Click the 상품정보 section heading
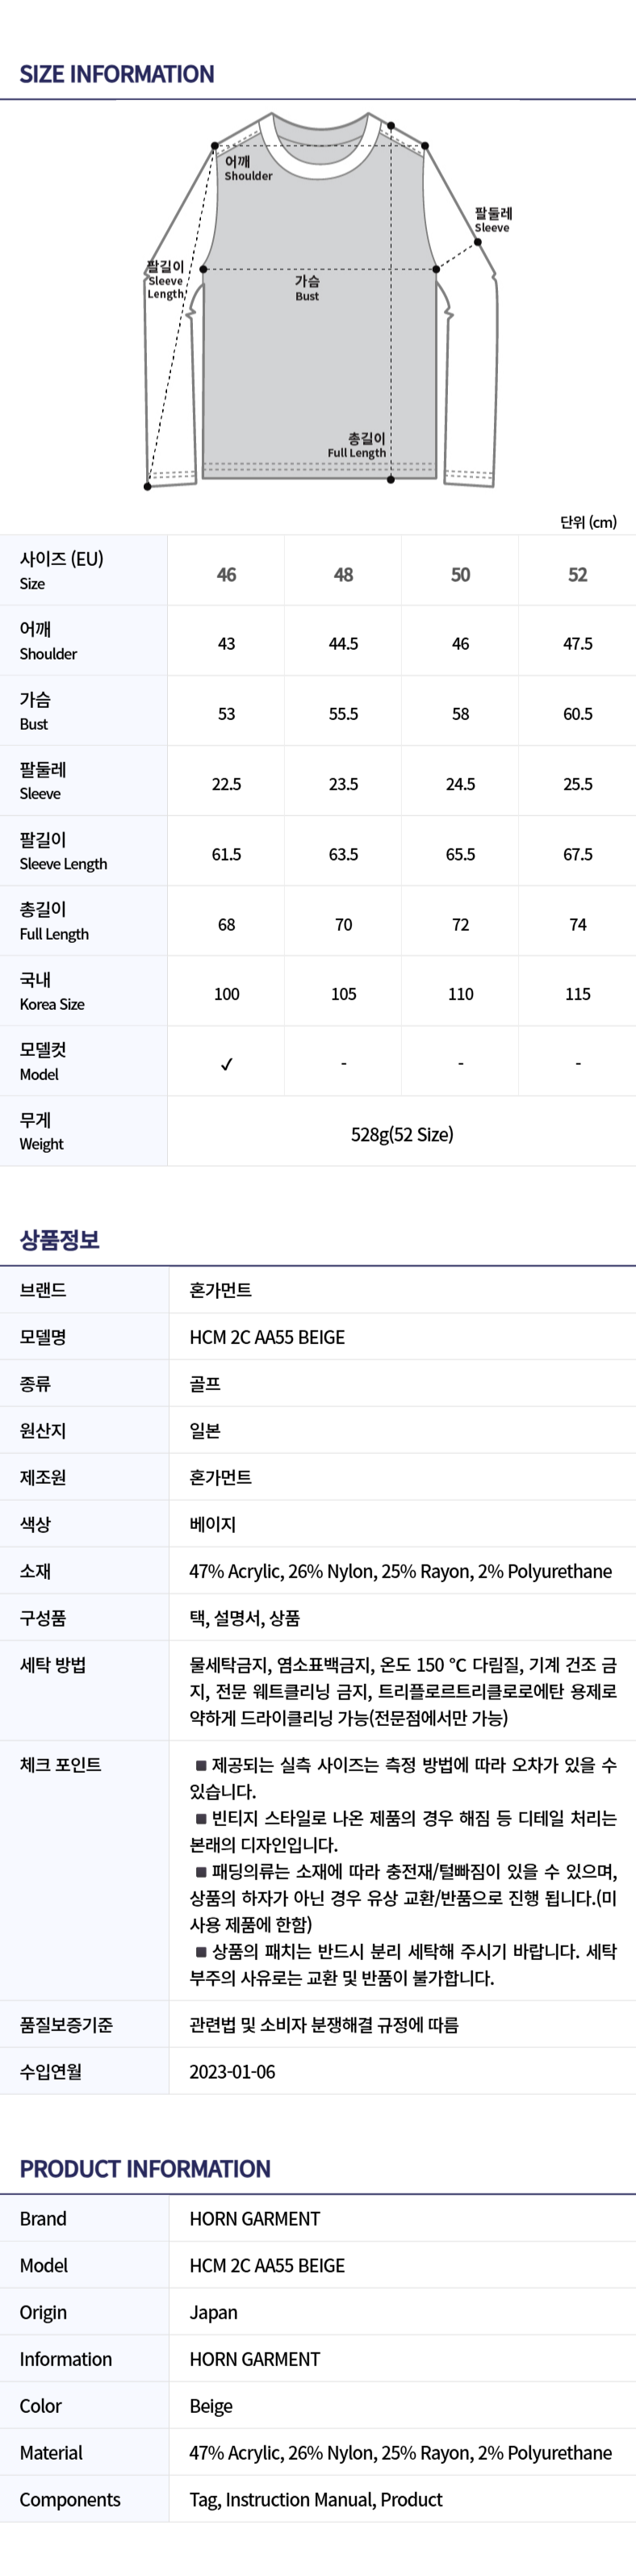Image resolution: width=636 pixels, height=2576 pixels. (x=60, y=1240)
